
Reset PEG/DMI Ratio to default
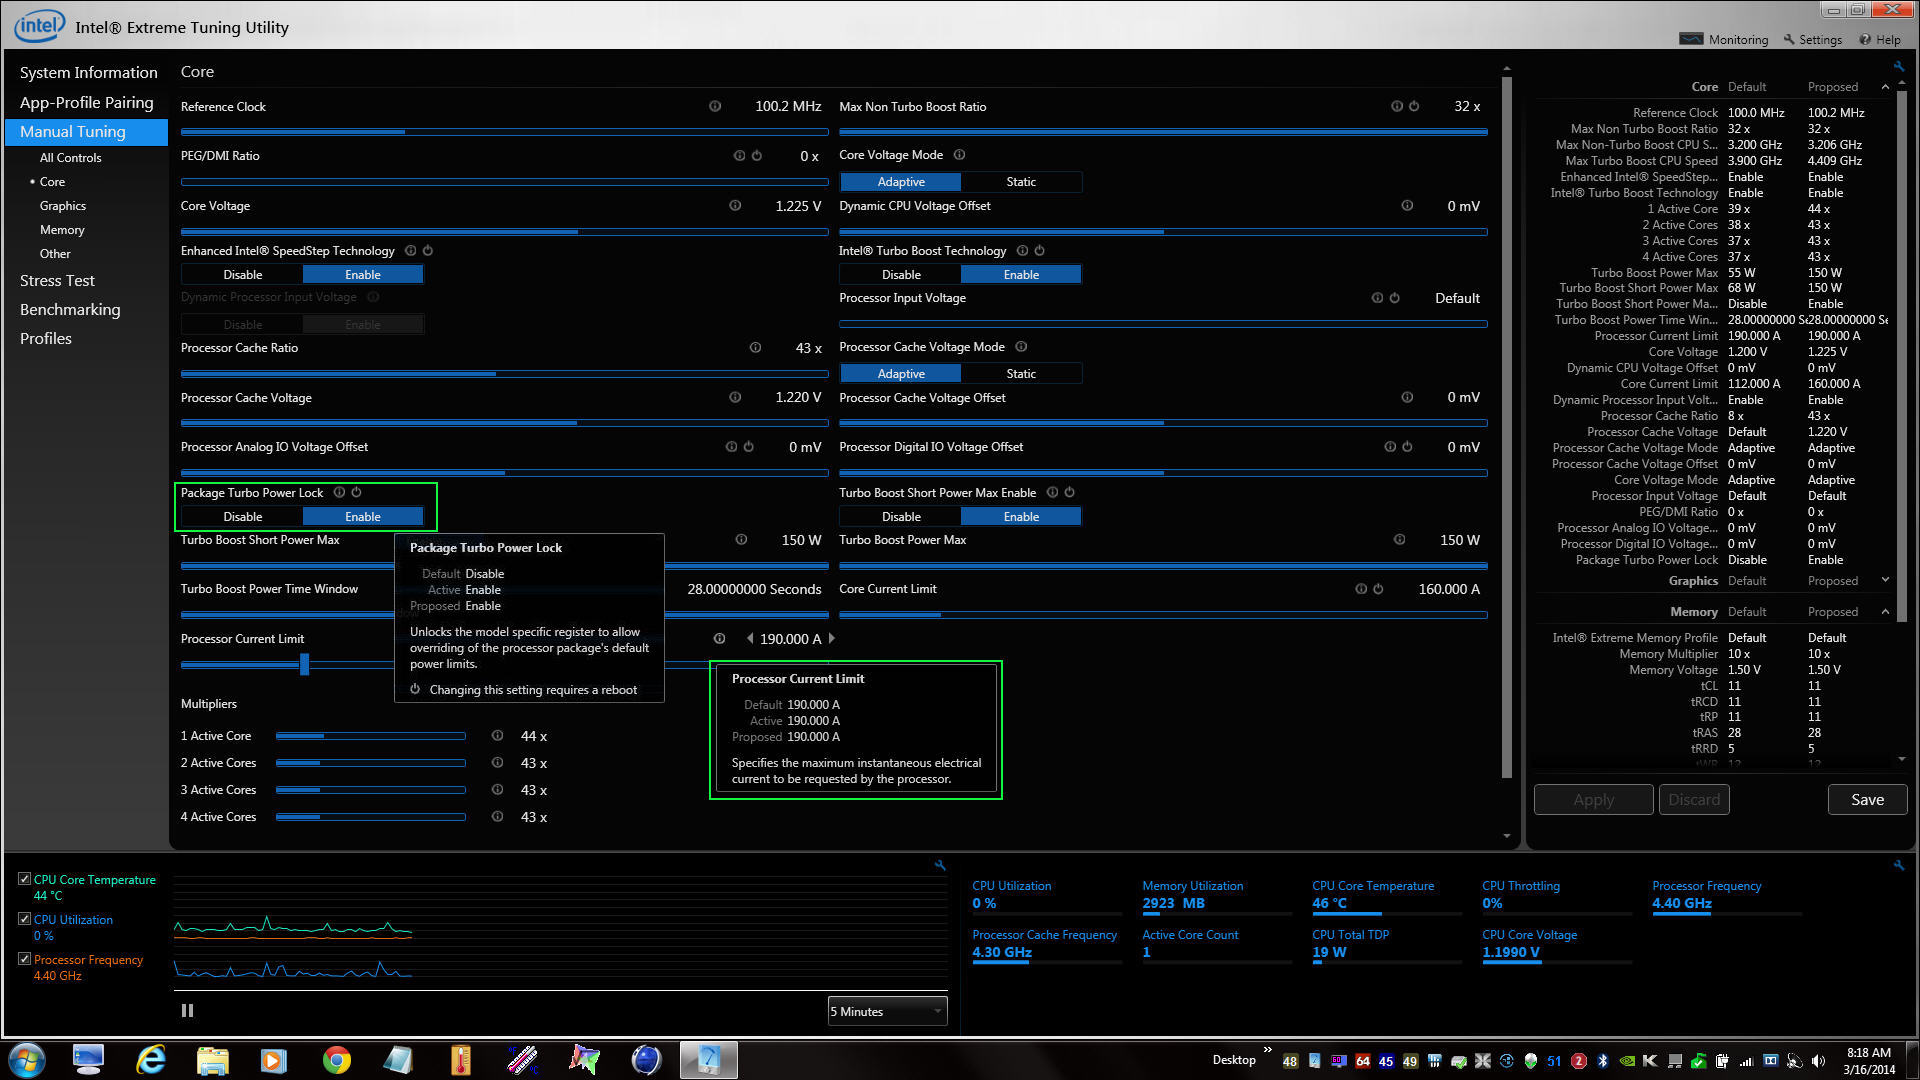point(757,156)
